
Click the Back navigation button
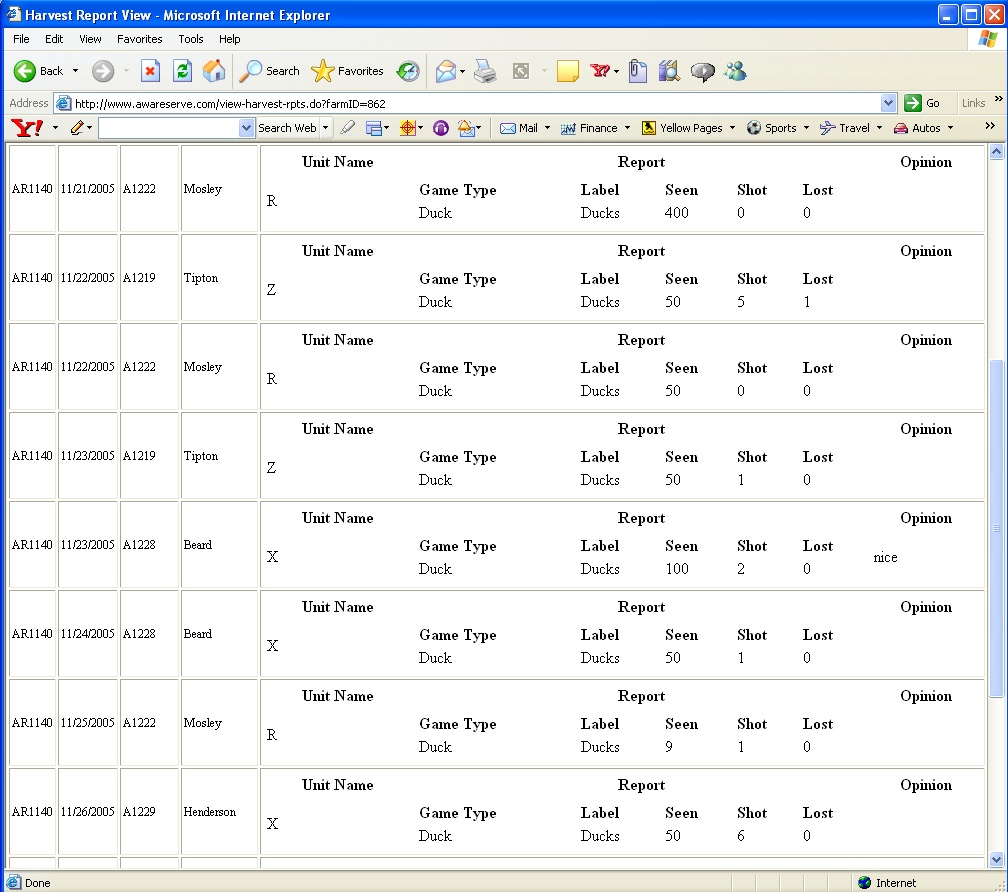38,71
